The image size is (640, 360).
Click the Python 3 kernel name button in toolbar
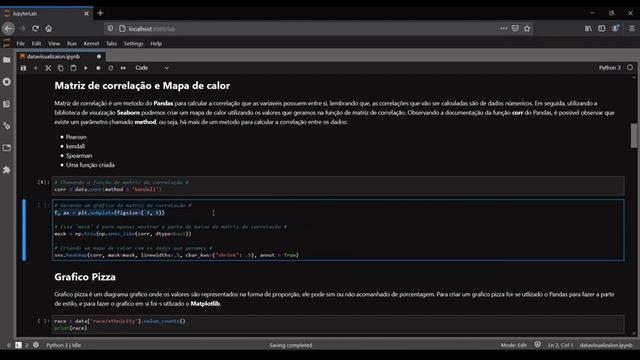[609, 68]
